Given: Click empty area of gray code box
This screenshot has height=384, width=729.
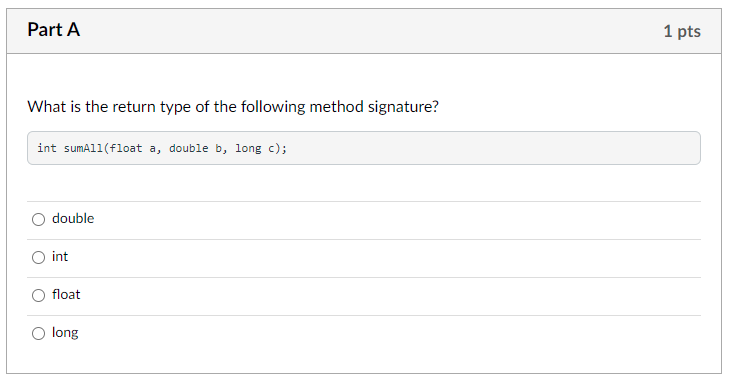Looking at the screenshot, I should [x=493, y=148].
